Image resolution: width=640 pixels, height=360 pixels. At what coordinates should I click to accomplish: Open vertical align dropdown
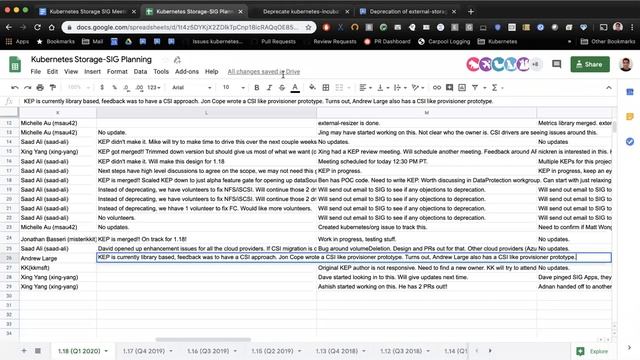pos(382,87)
